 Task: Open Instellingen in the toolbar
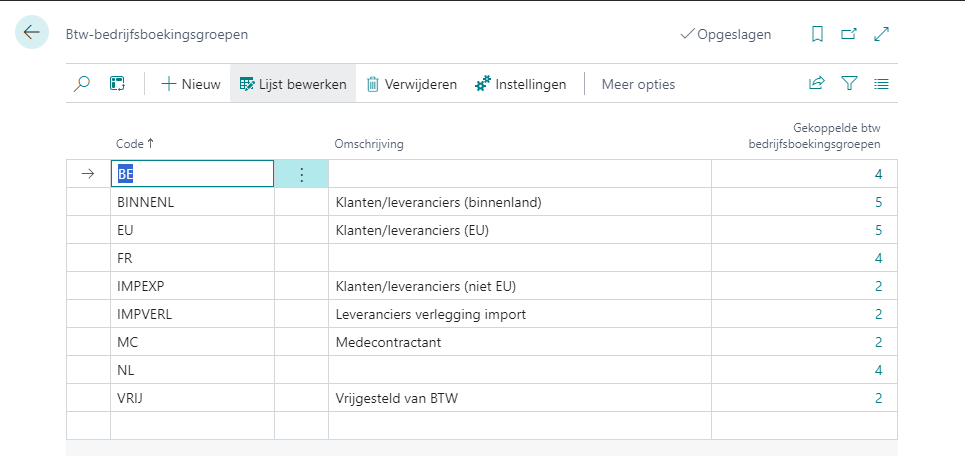(521, 84)
